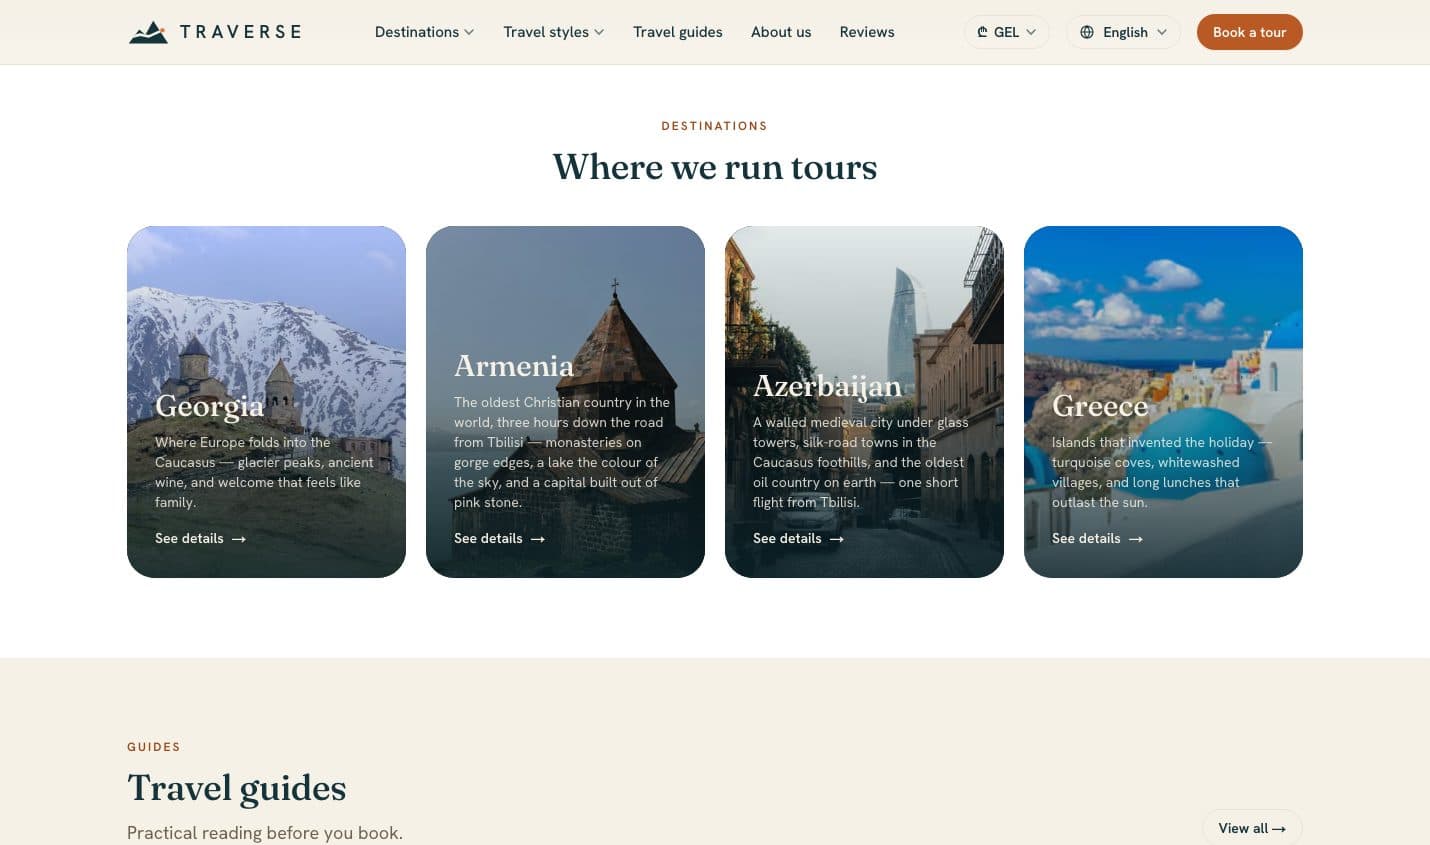Image resolution: width=1430 pixels, height=845 pixels.
Task: Click arrow icon beside Greece See details
Action: point(1136,539)
